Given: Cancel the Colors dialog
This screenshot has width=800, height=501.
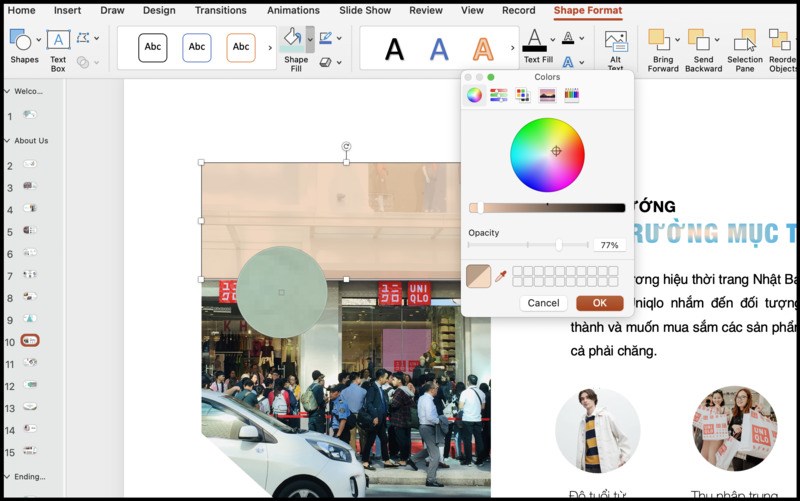Looking at the screenshot, I should [543, 303].
